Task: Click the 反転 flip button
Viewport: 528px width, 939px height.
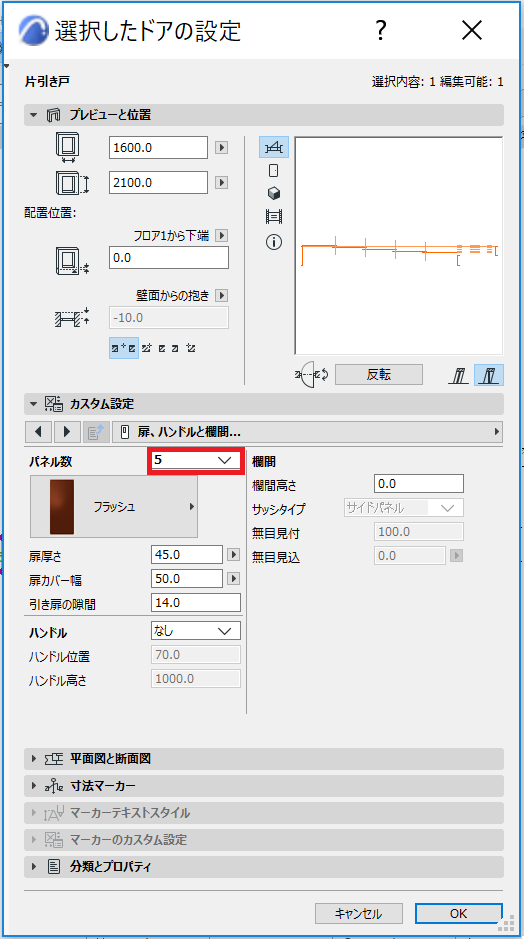Action: (378, 375)
